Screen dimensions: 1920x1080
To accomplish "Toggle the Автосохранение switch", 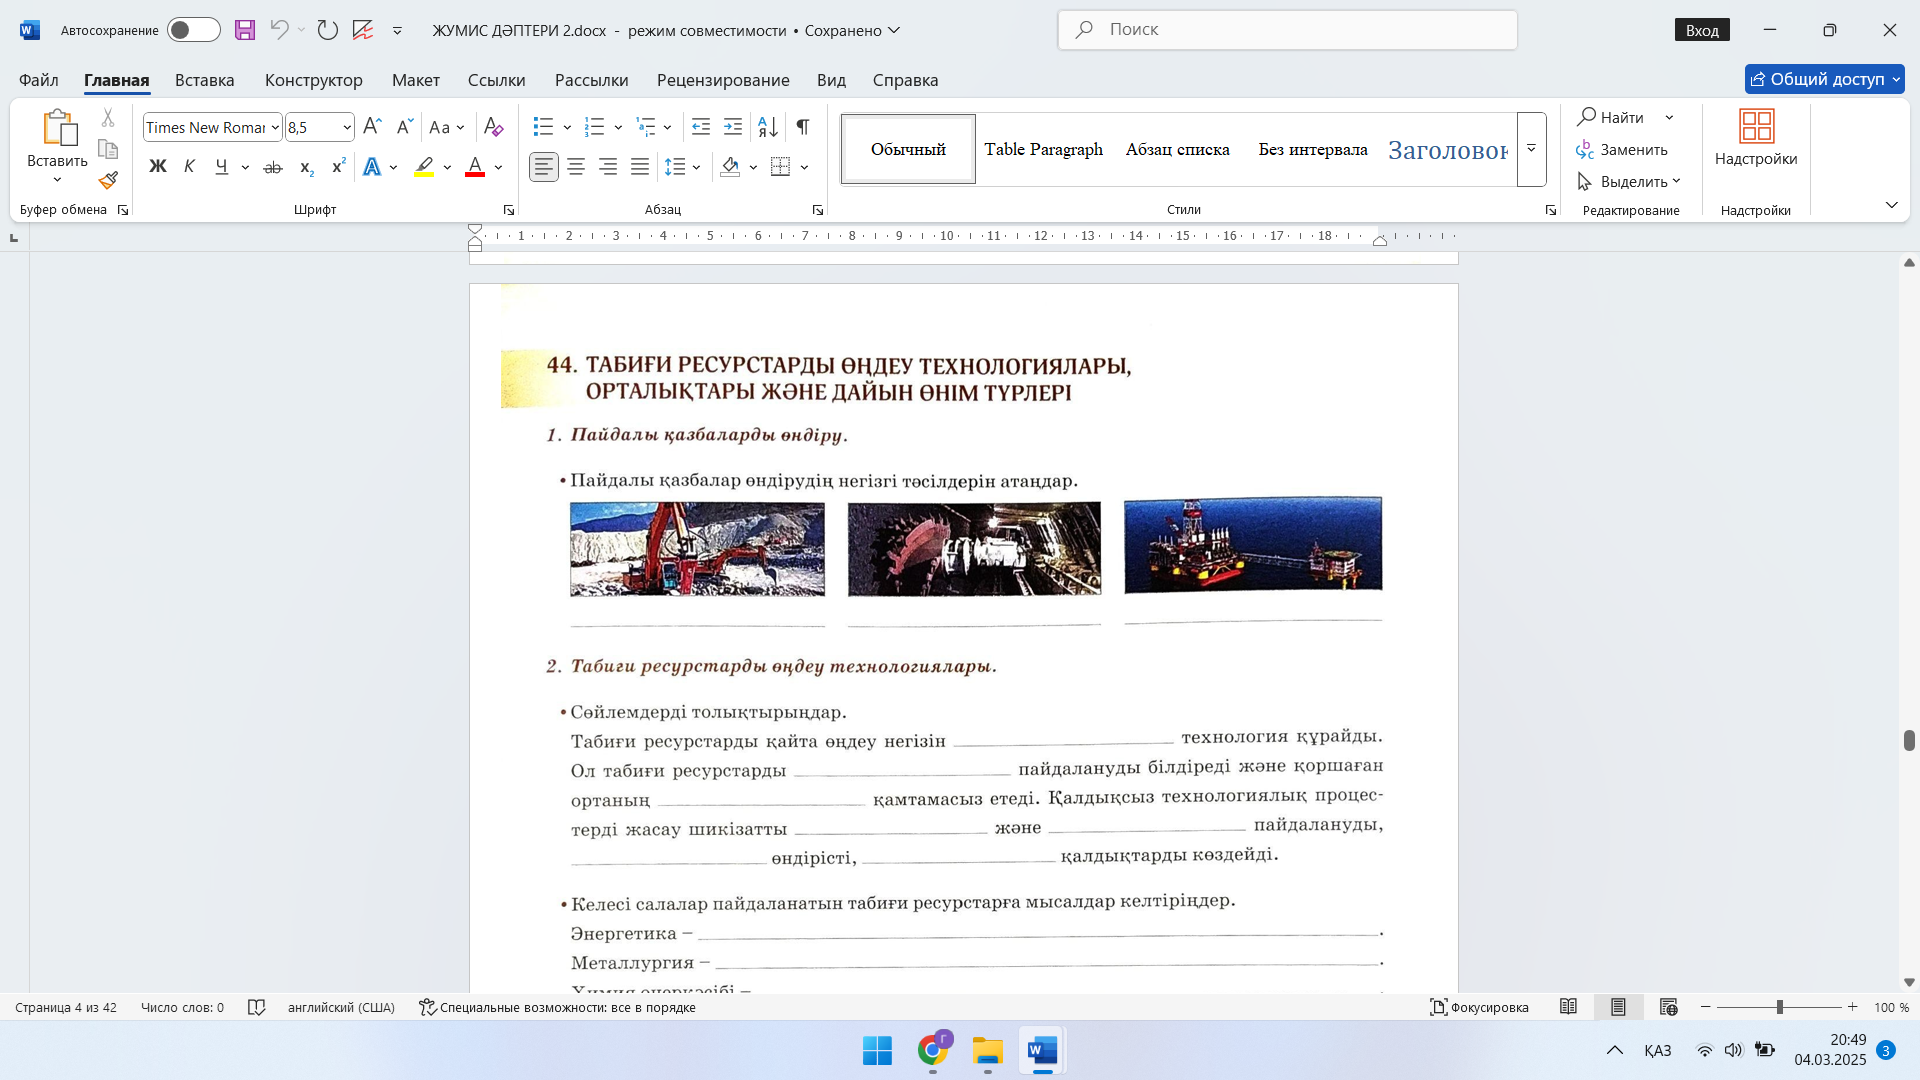I will (193, 30).
